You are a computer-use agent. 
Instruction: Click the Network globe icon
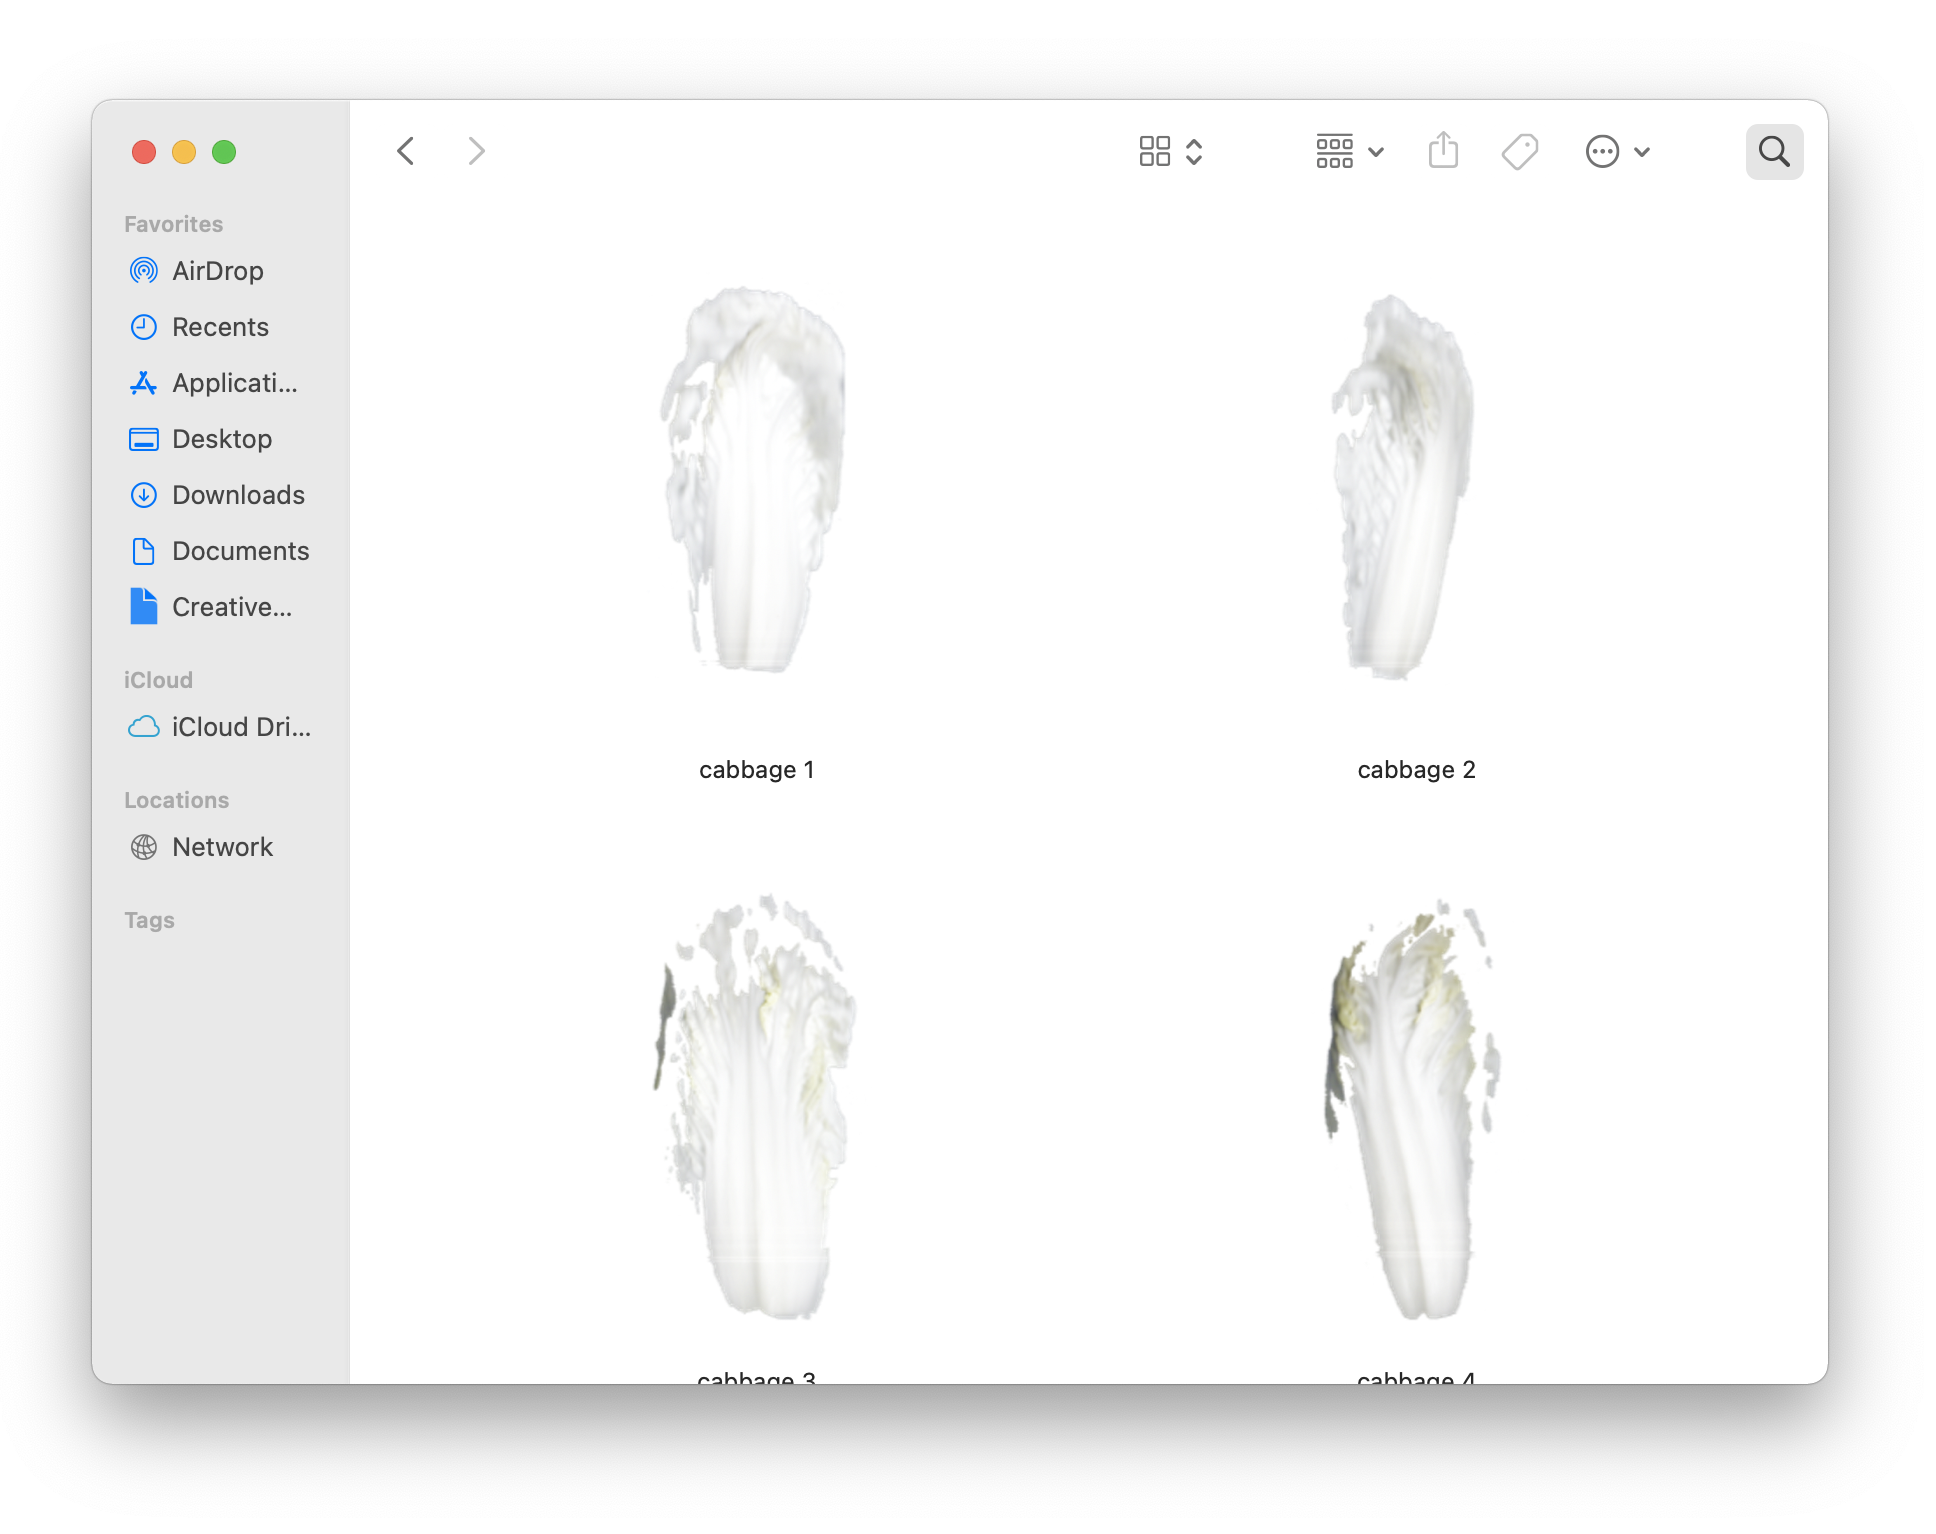pyautogui.click(x=144, y=847)
